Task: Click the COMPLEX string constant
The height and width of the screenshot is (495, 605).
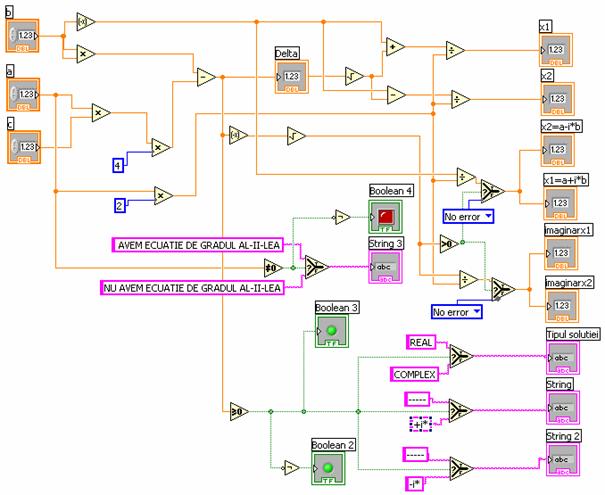Action: 415,374
